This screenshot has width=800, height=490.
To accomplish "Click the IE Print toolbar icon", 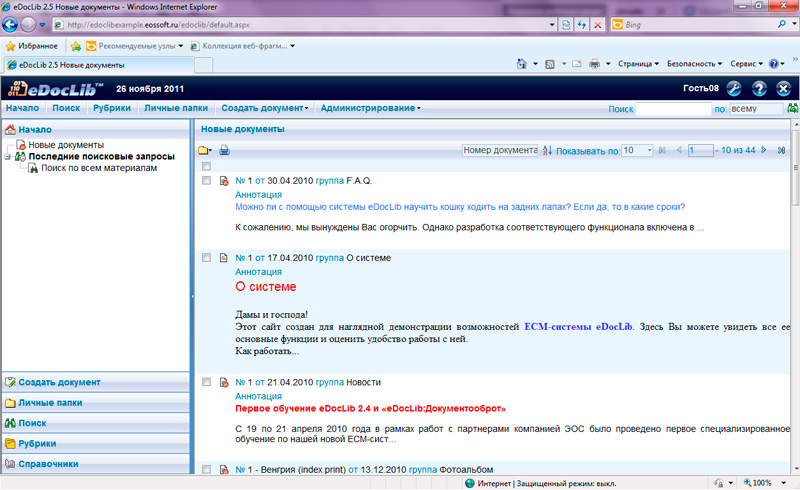I will click(x=594, y=64).
